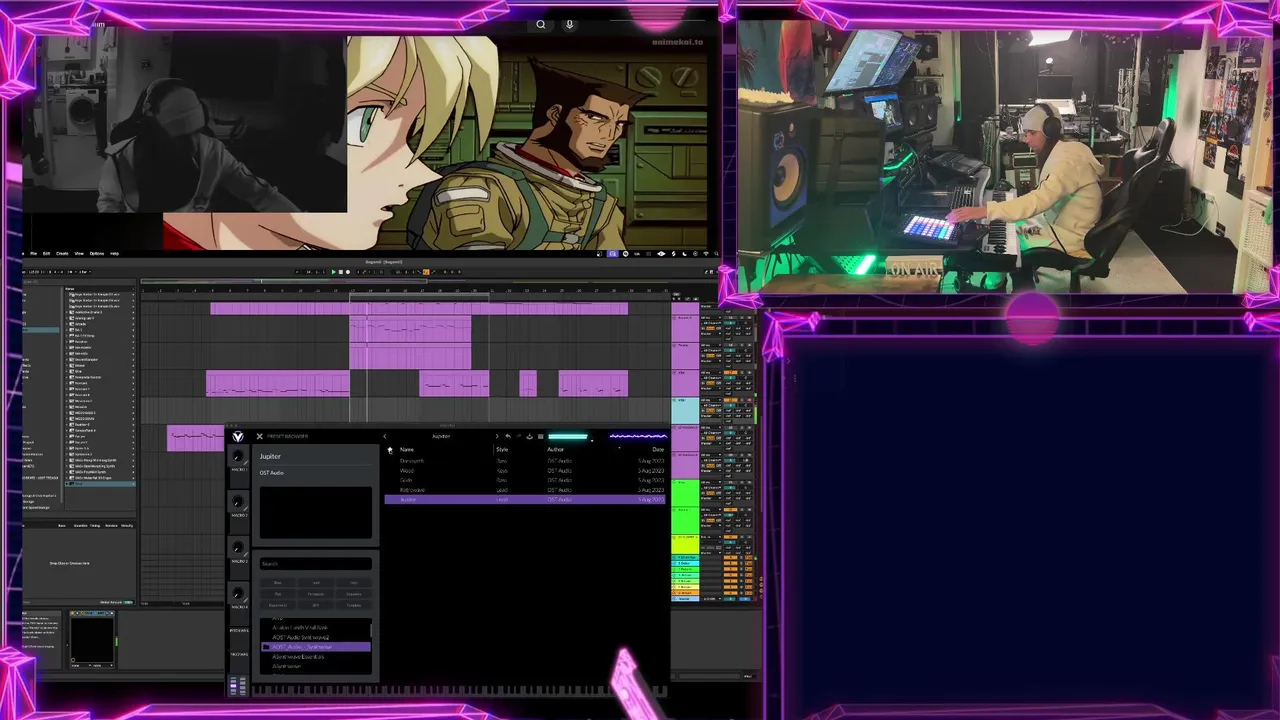The width and height of the screenshot is (1280, 720).
Task: Click the search magnifier above the anime video
Action: [541, 24]
